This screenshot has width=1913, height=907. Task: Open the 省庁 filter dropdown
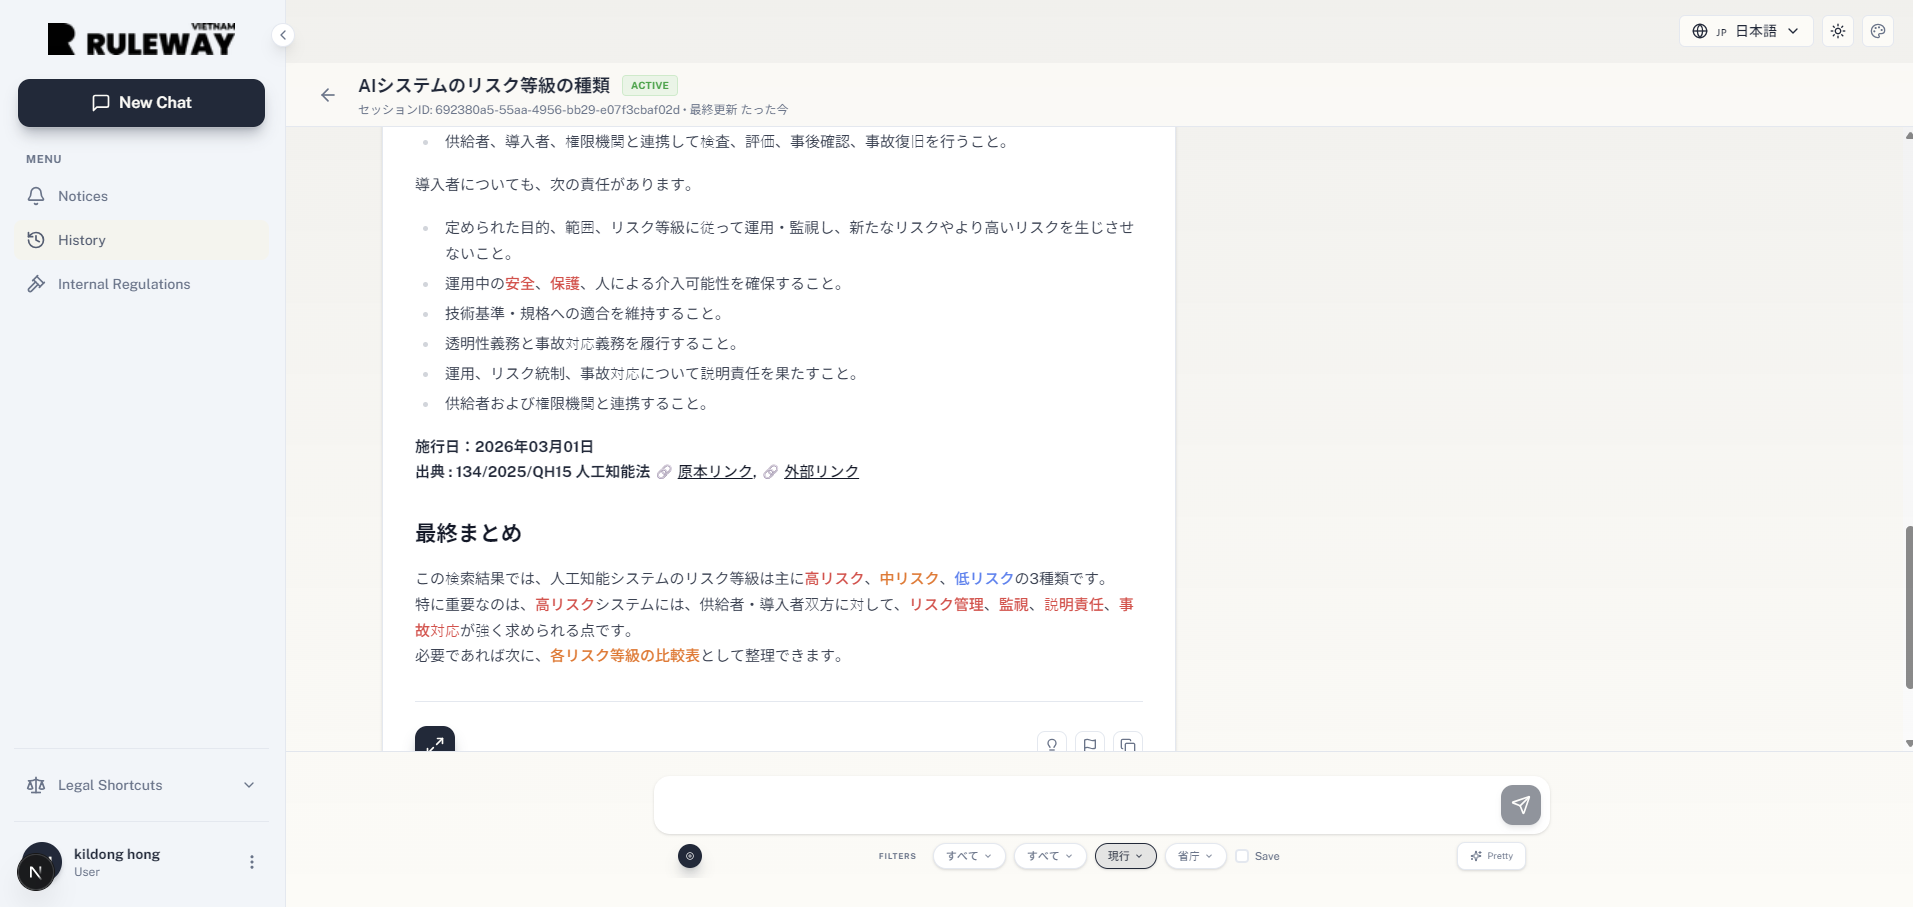click(x=1195, y=856)
